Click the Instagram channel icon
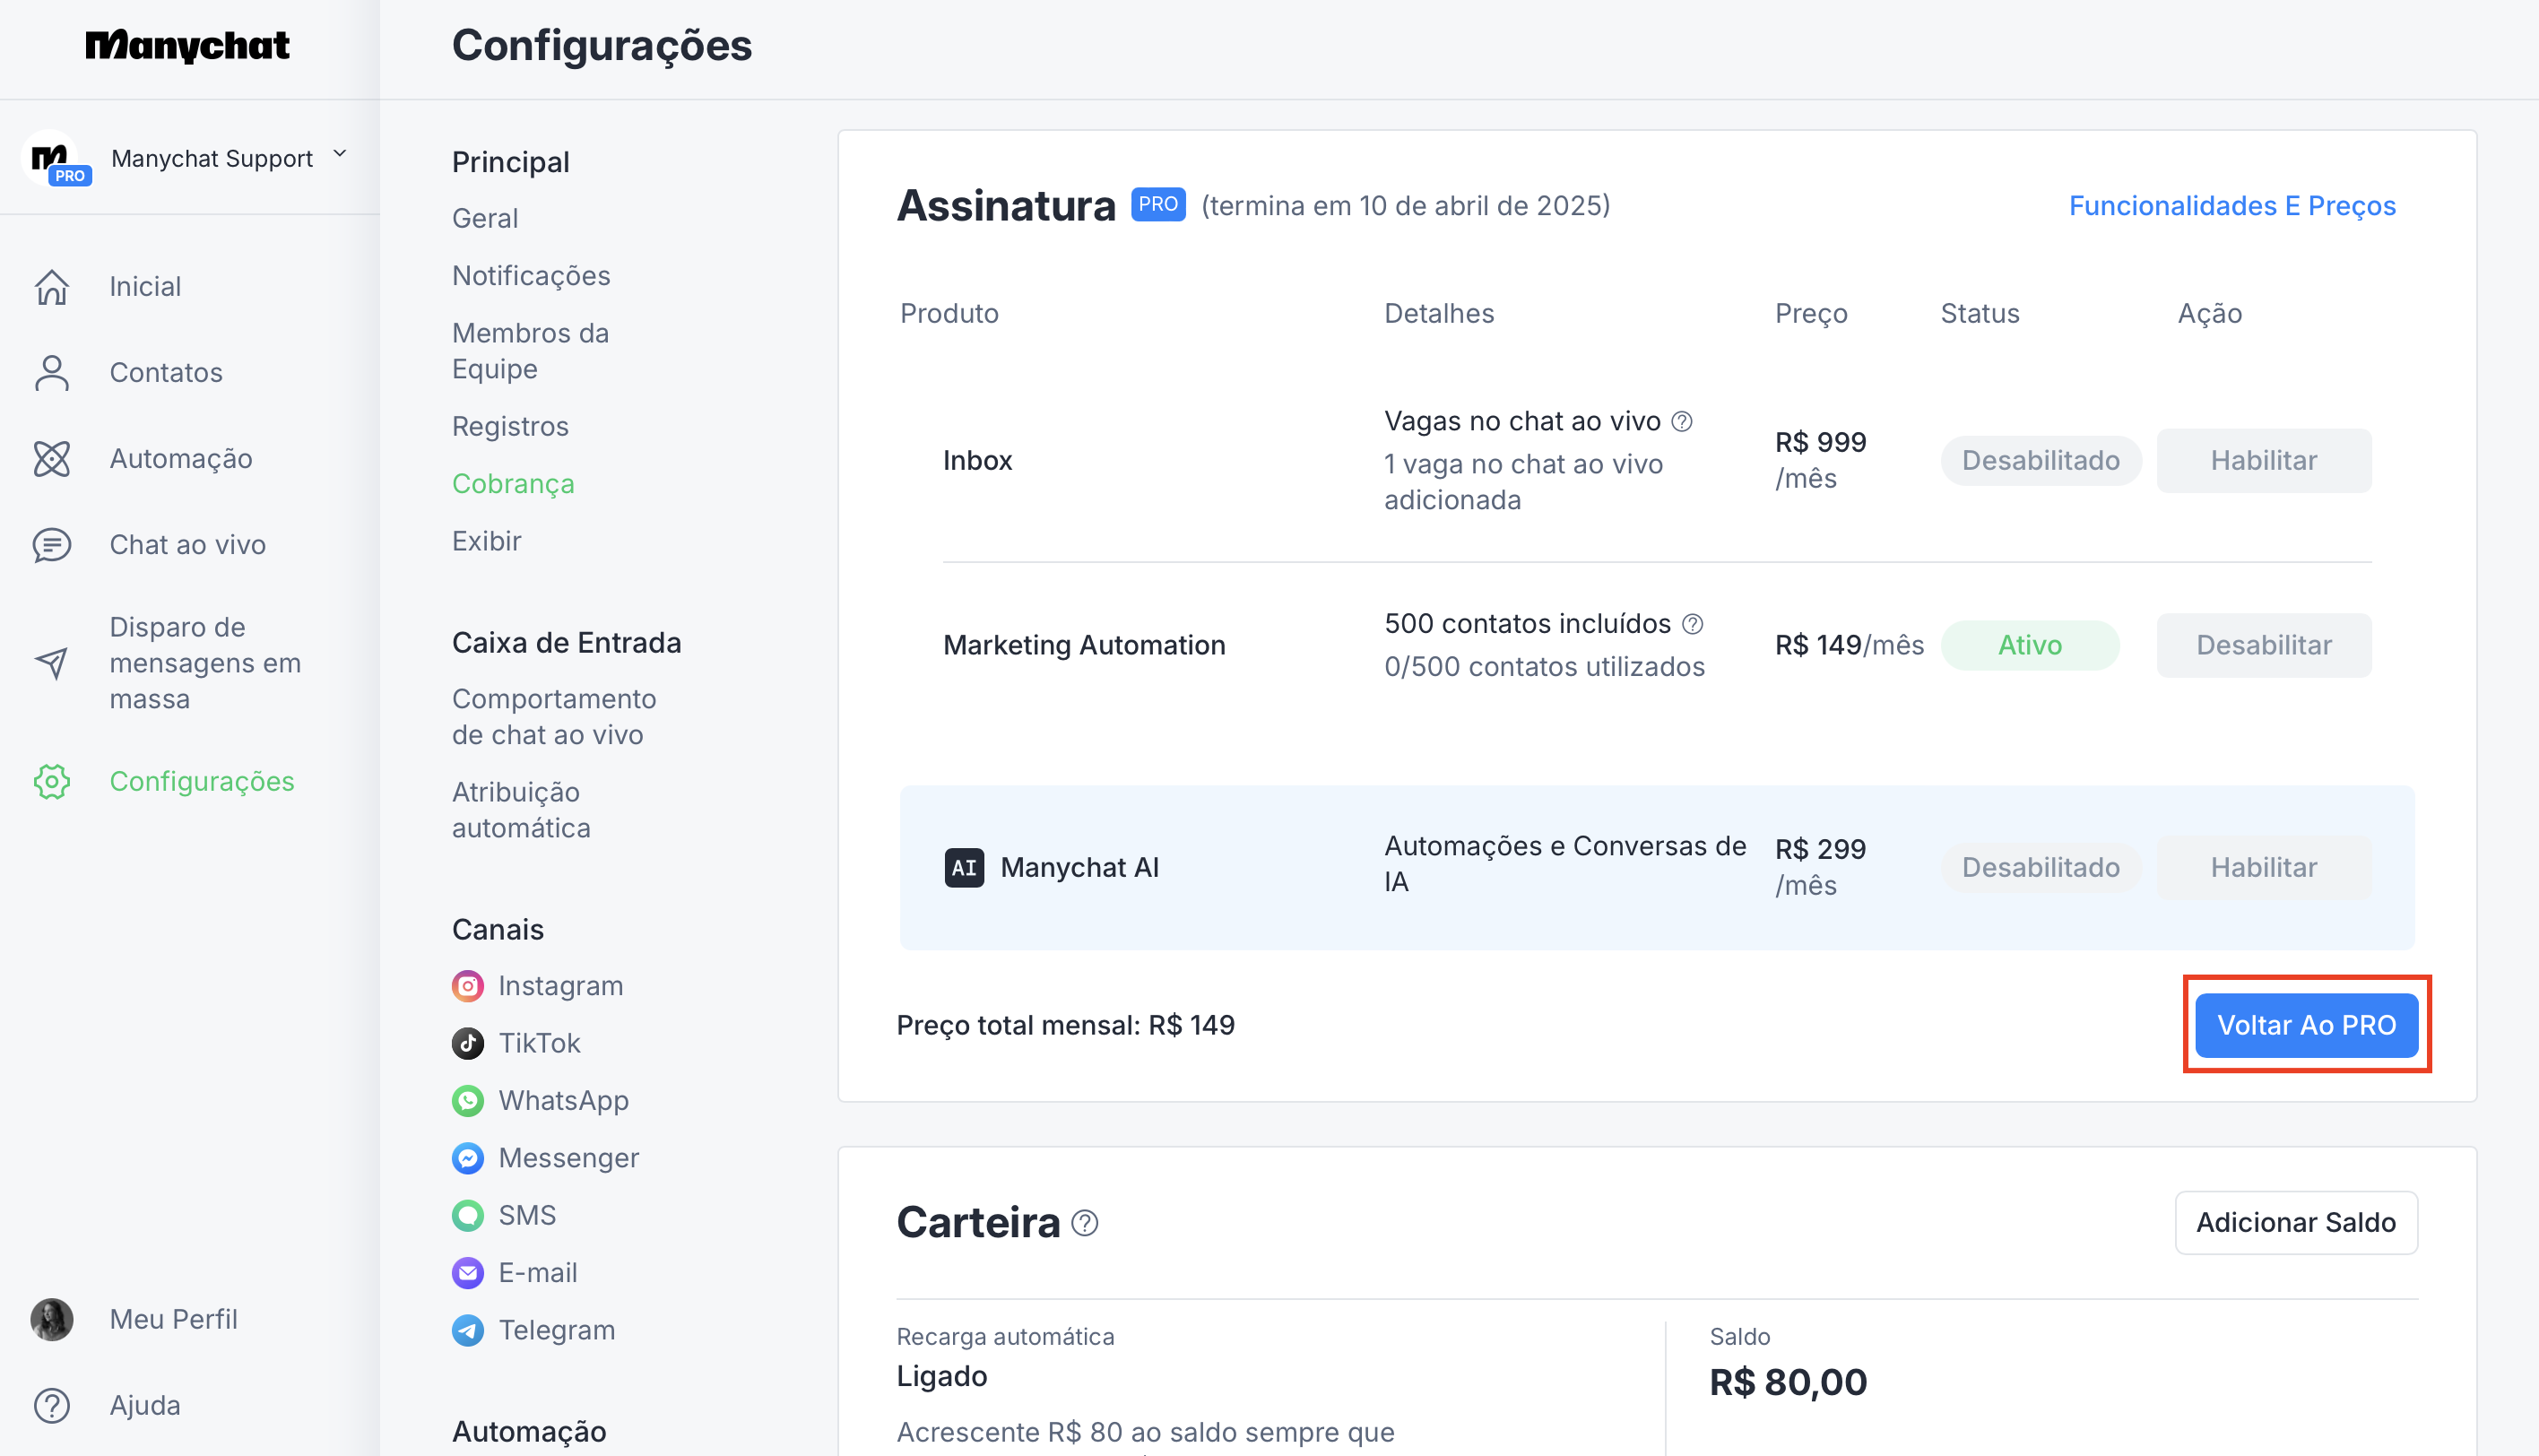The width and height of the screenshot is (2539, 1456). (x=467, y=986)
